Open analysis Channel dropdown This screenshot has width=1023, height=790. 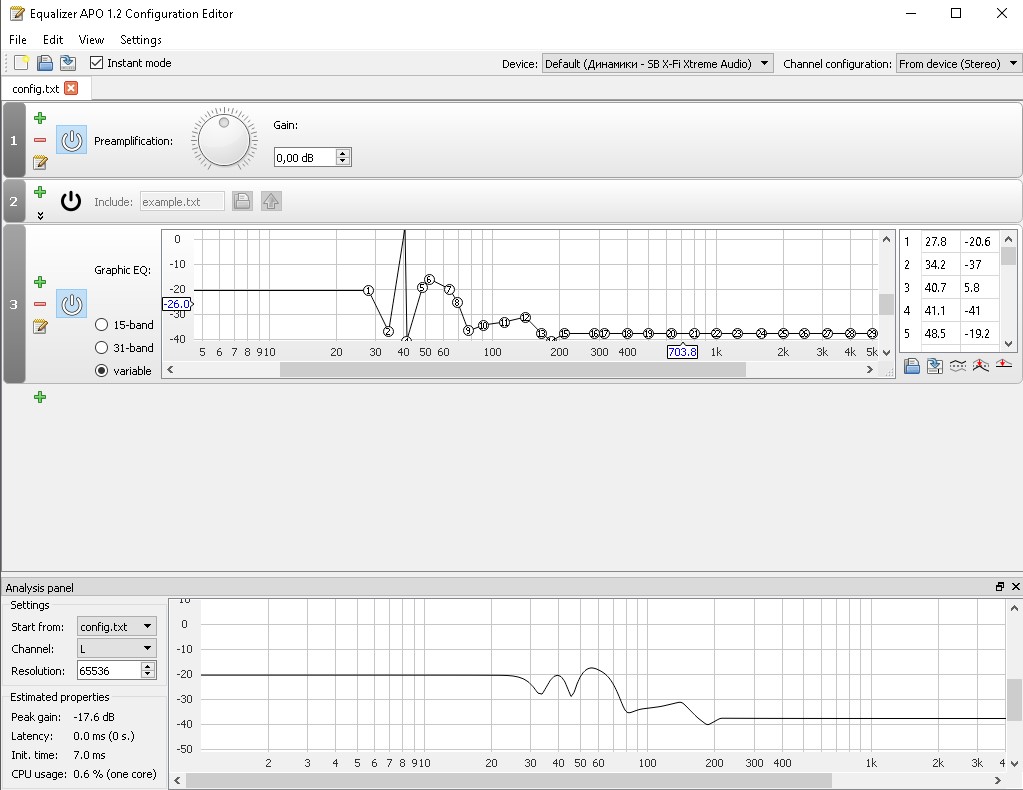point(117,648)
